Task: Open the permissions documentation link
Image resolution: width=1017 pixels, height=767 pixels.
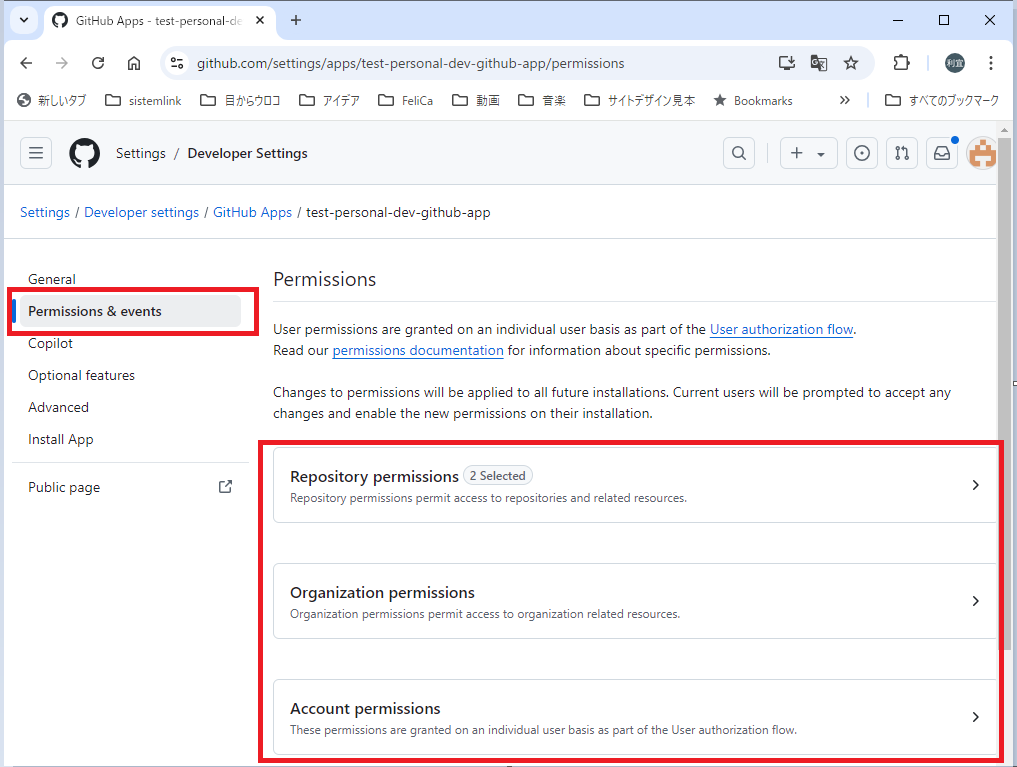Action: click(416, 350)
